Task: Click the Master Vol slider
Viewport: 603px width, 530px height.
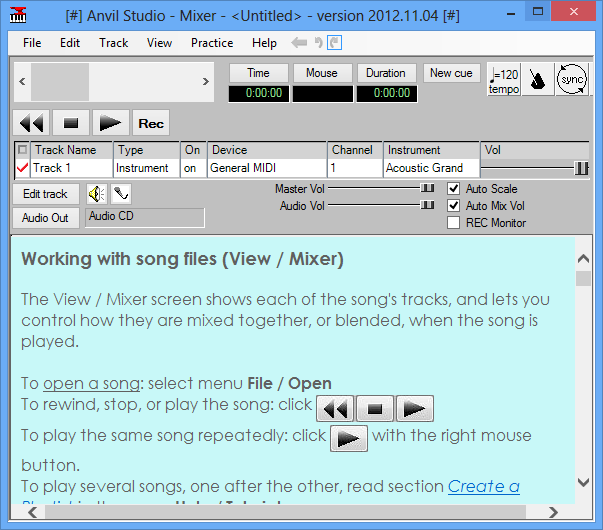Action: tap(381, 188)
